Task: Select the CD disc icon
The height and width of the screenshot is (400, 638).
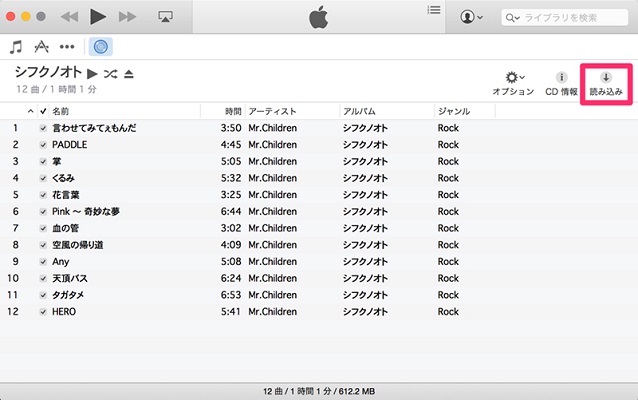Action: click(x=101, y=47)
